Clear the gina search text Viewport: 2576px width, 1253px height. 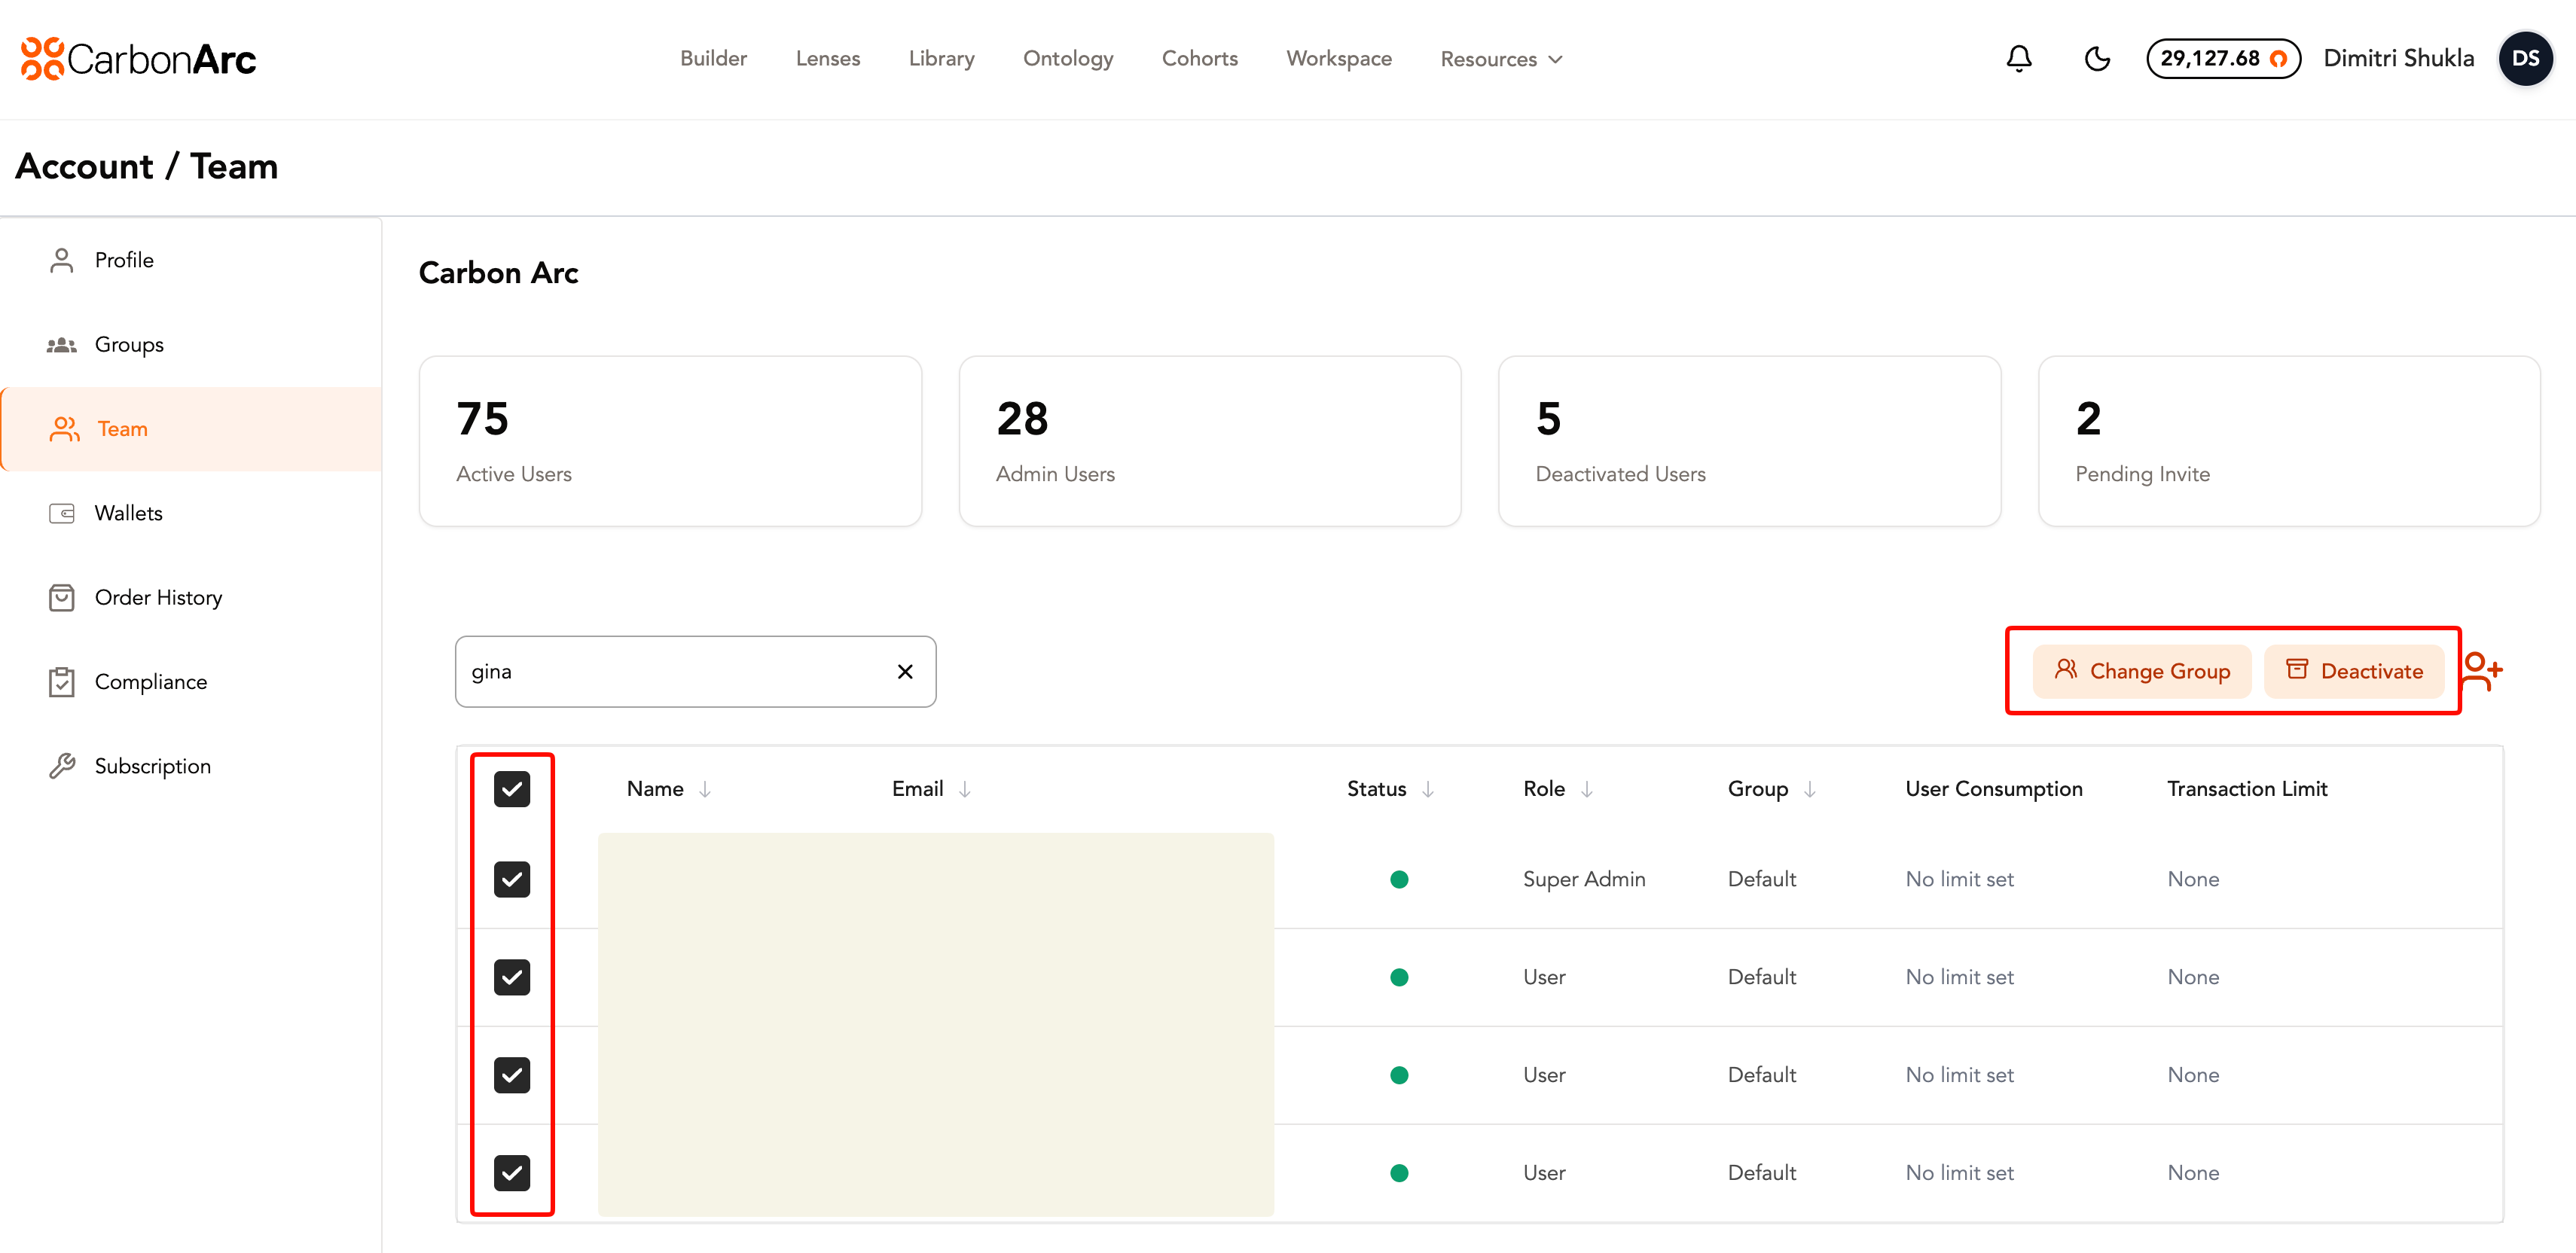tap(905, 672)
